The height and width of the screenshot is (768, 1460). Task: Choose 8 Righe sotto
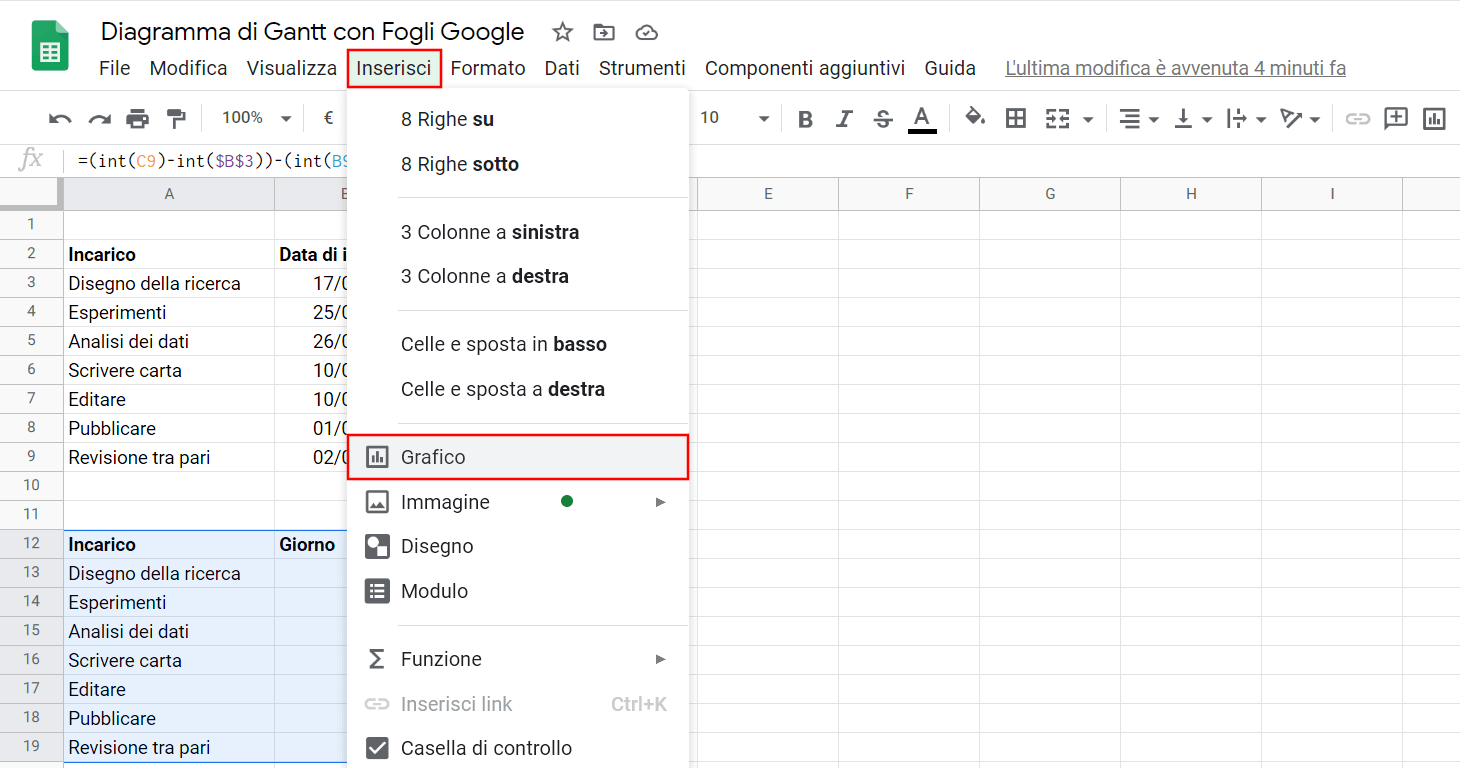tap(518, 164)
